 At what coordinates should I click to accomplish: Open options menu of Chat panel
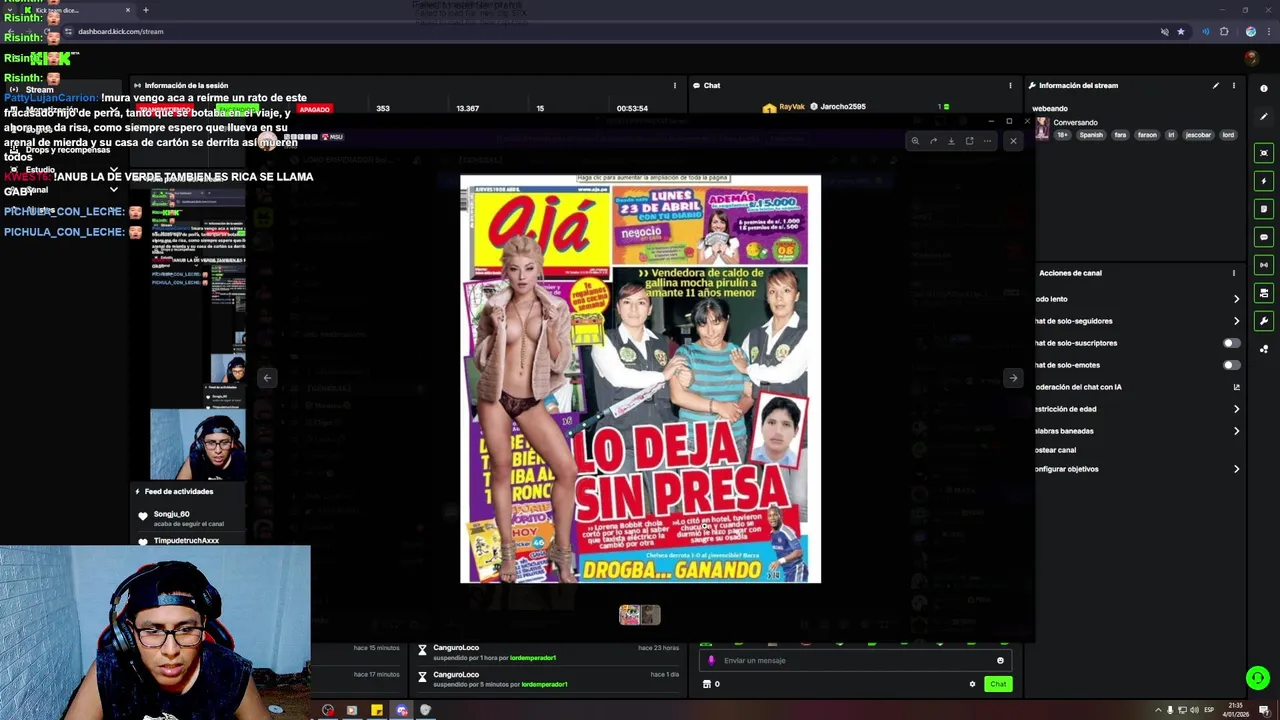pos(1010,86)
